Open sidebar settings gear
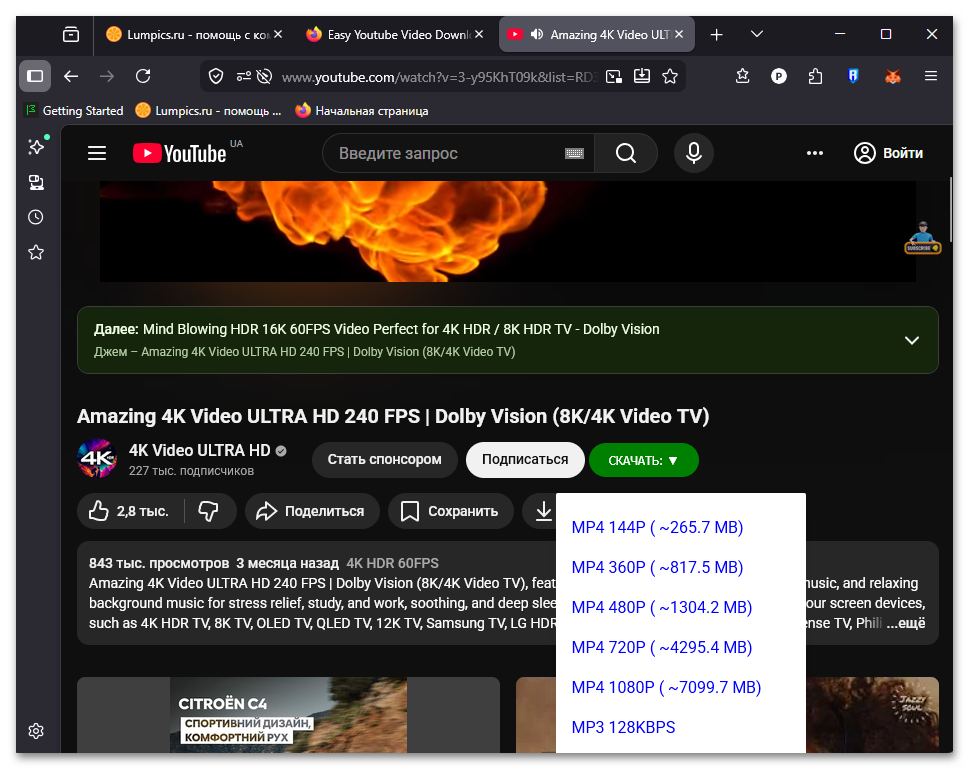The width and height of the screenshot is (969, 769). pyautogui.click(x=36, y=731)
